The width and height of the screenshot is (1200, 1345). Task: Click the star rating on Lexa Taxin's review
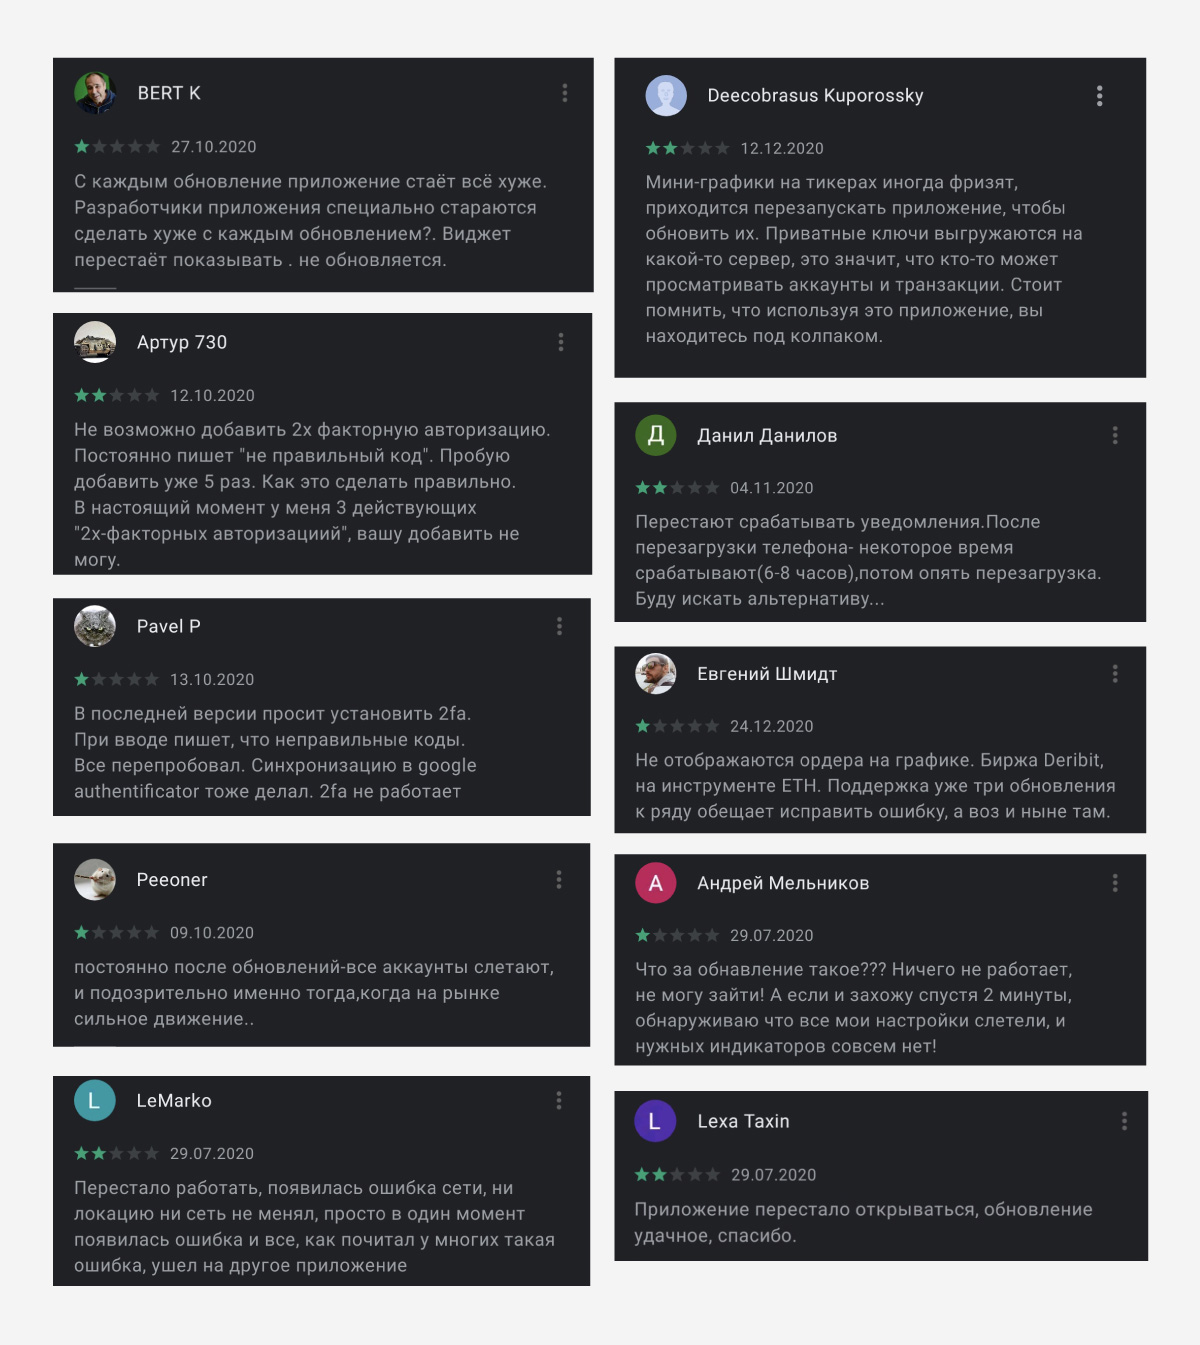(x=677, y=1175)
